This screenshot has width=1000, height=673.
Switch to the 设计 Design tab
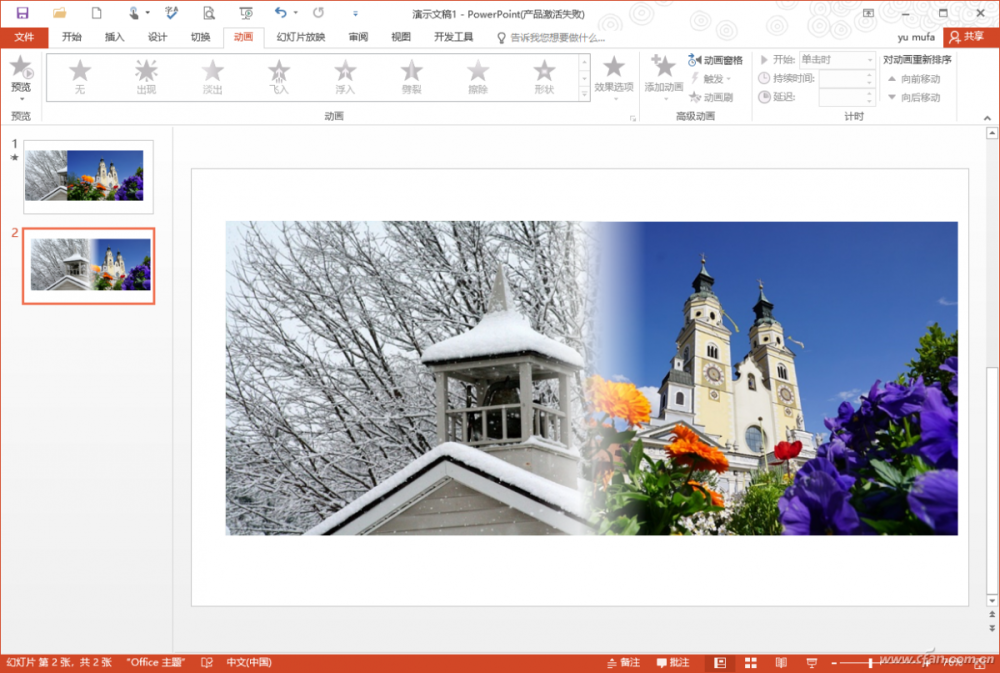tap(157, 37)
